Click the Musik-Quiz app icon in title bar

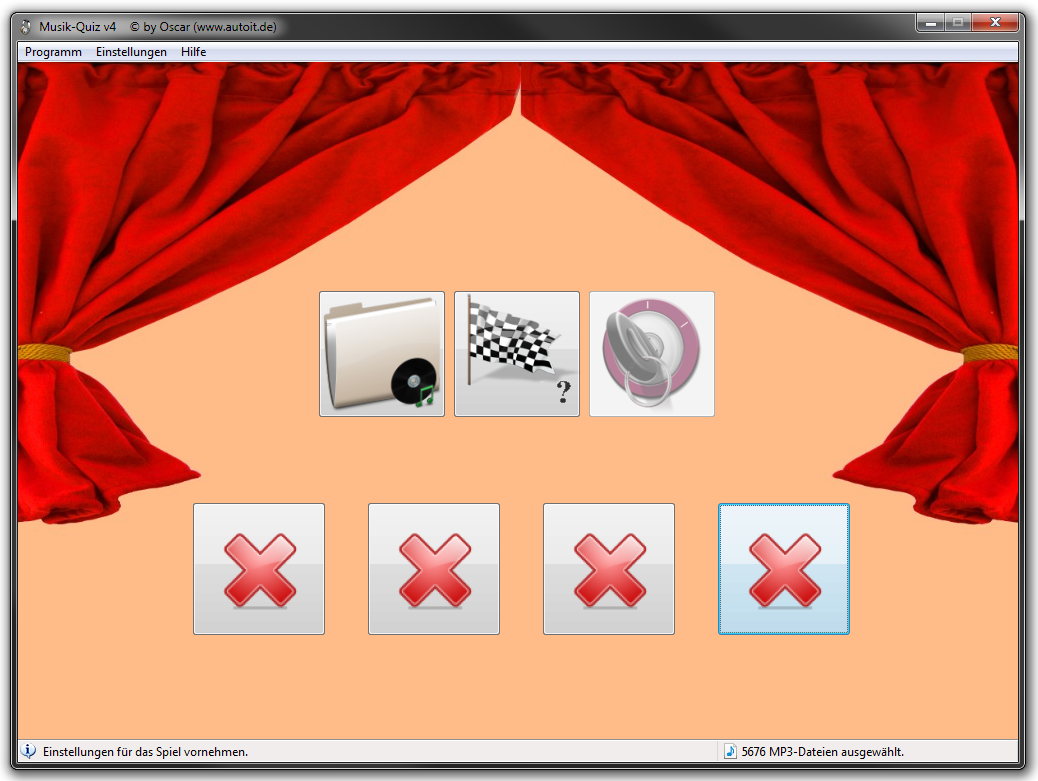point(26,26)
